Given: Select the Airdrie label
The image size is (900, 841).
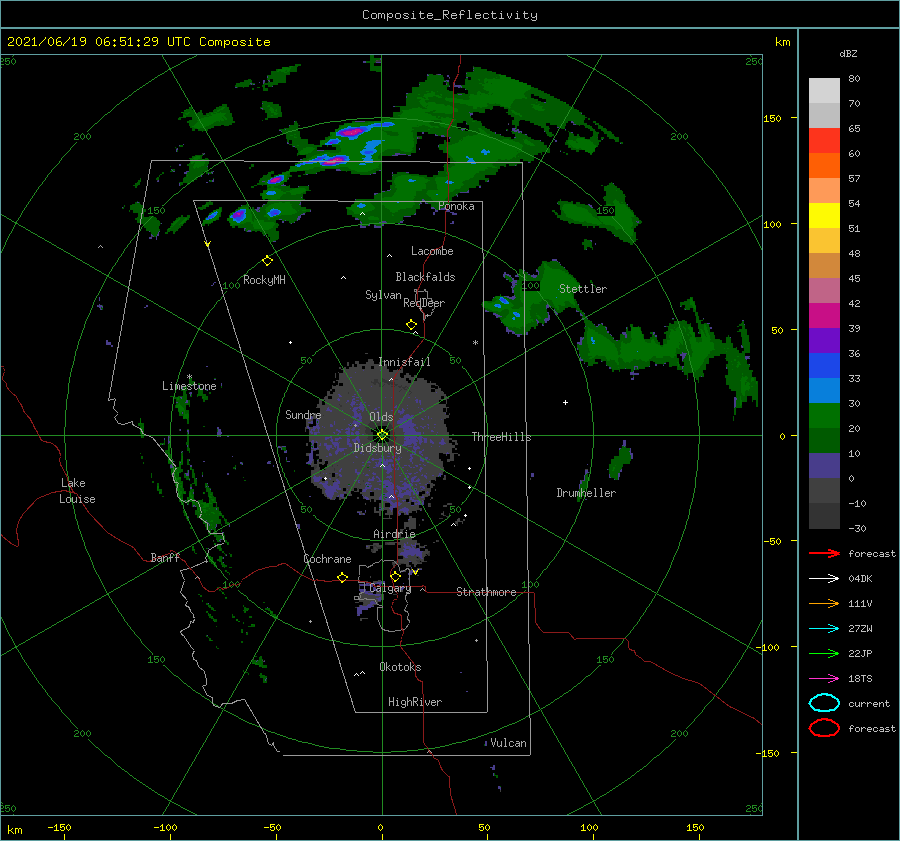Looking at the screenshot, I should point(394,534).
